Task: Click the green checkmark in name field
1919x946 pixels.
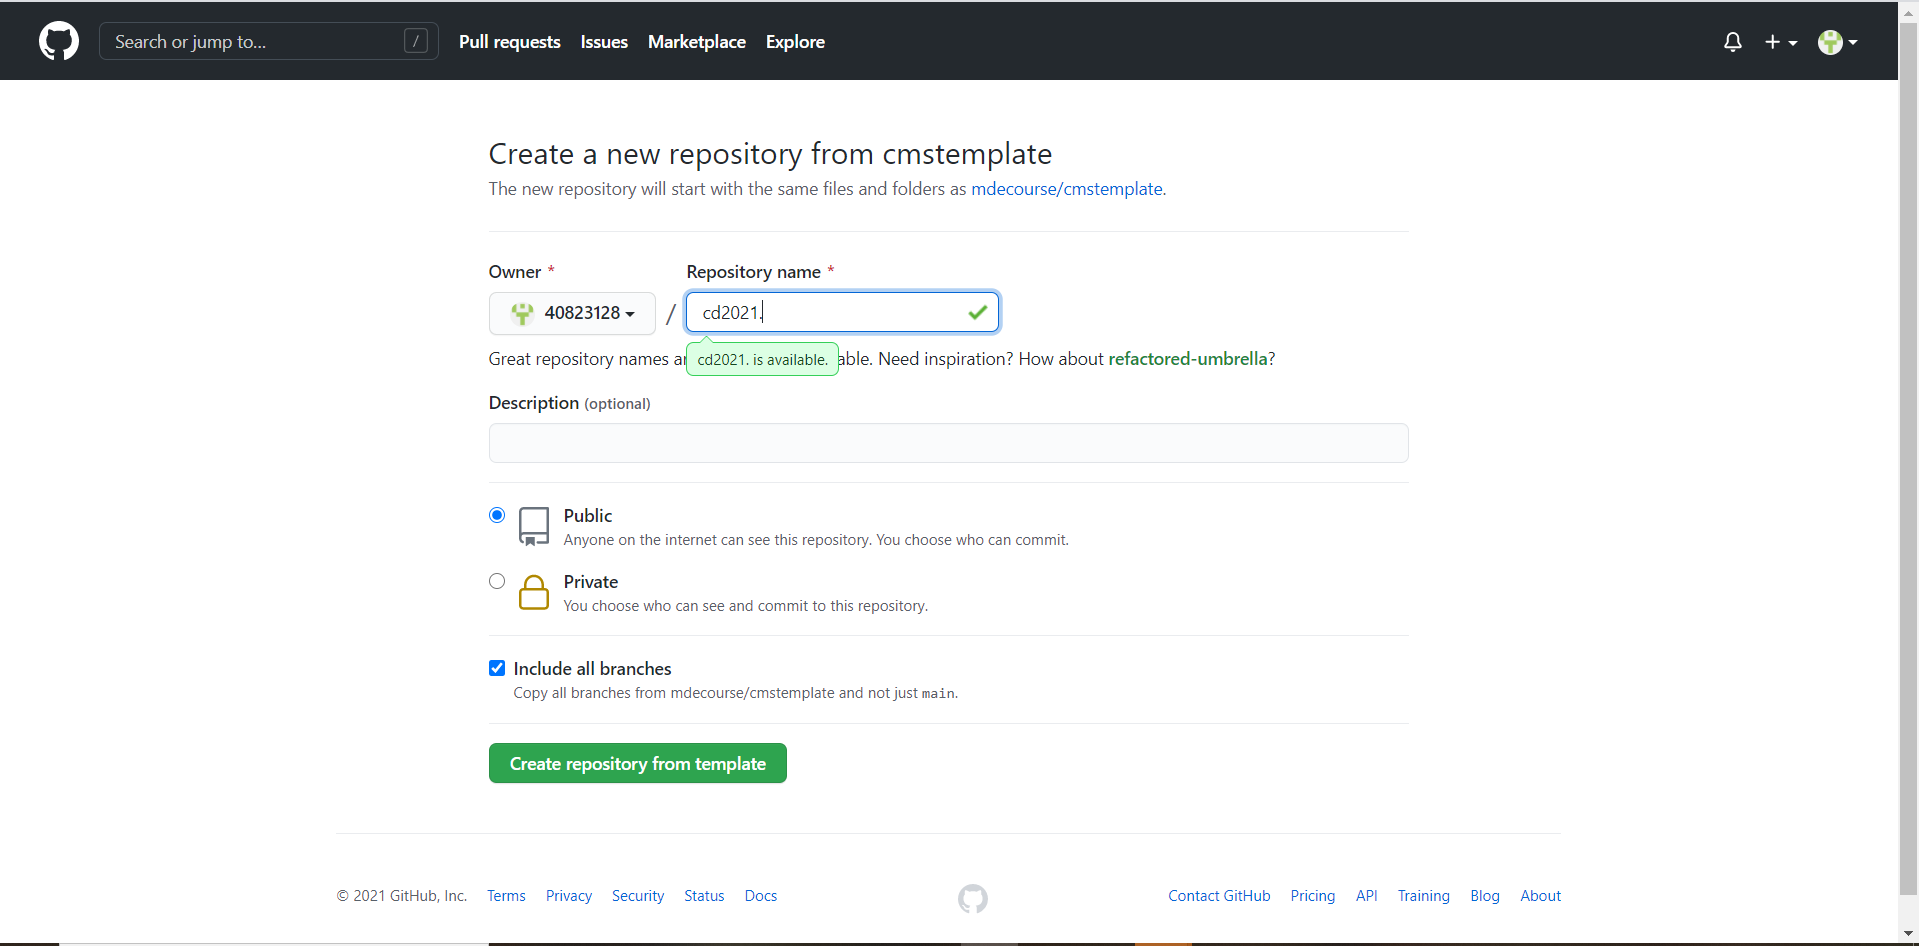Action: point(978,313)
